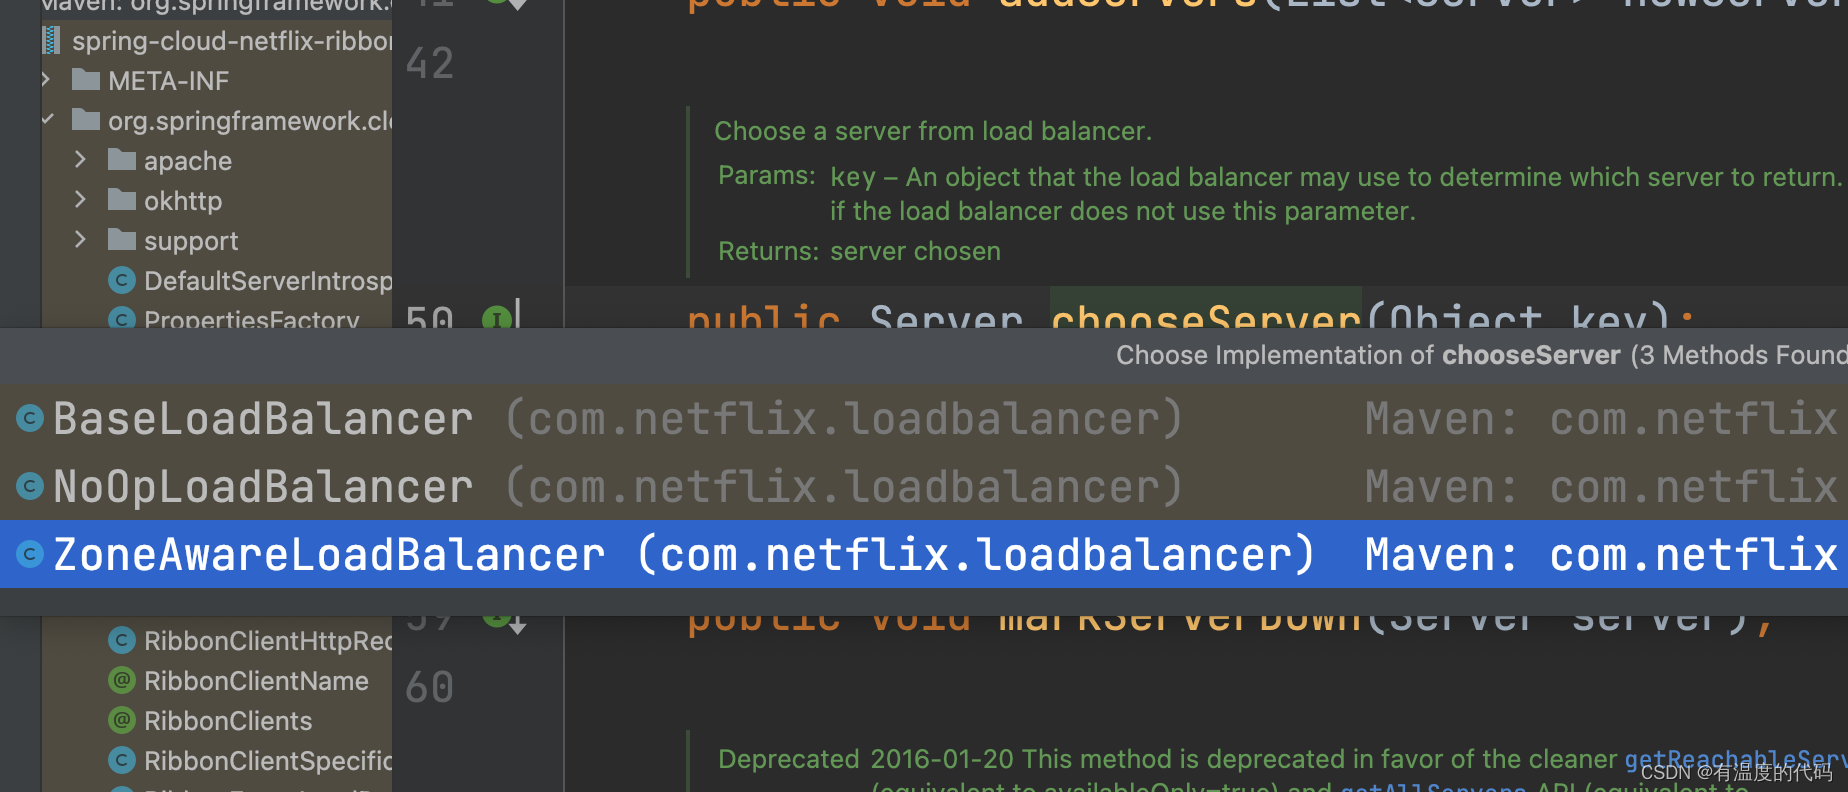The width and height of the screenshot is (1848, 792).
Task: Collapse the org.springframework.cloud package
Action: (x=46, y=119)
